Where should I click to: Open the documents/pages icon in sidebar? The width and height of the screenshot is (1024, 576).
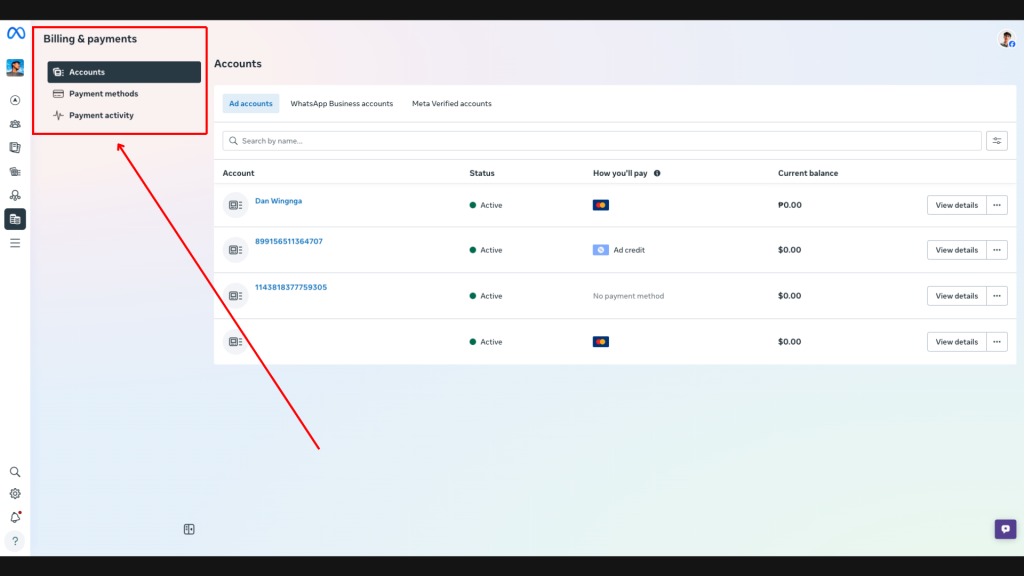tap(15, 148)
